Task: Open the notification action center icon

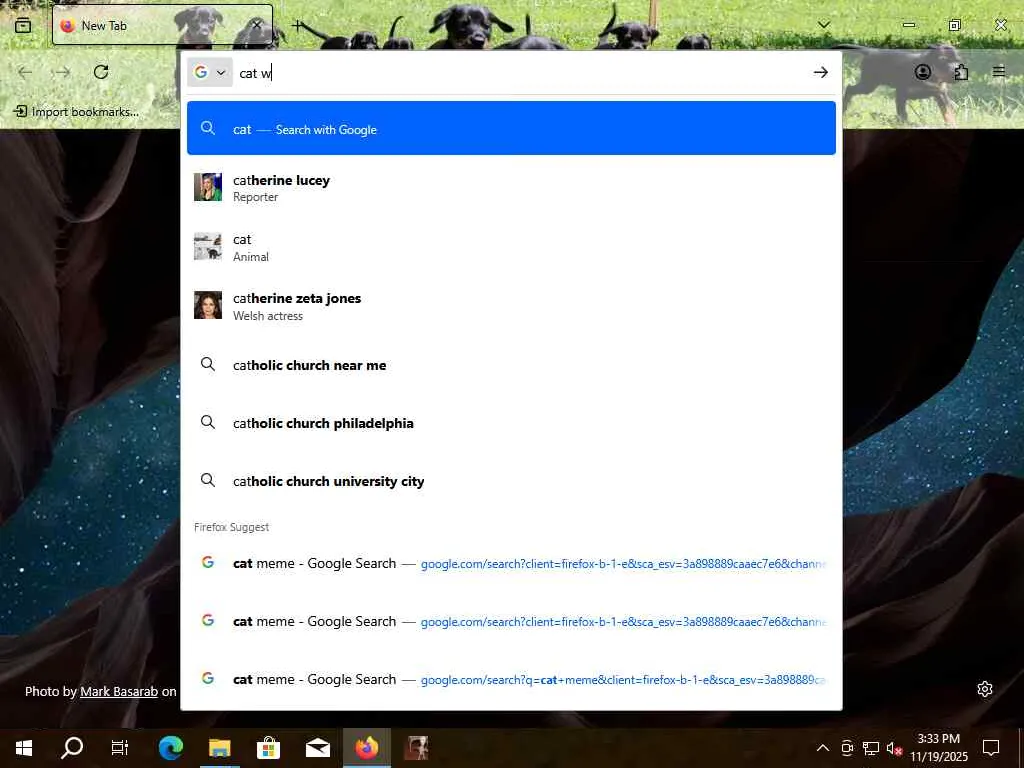Action: (x=991, y=748)
